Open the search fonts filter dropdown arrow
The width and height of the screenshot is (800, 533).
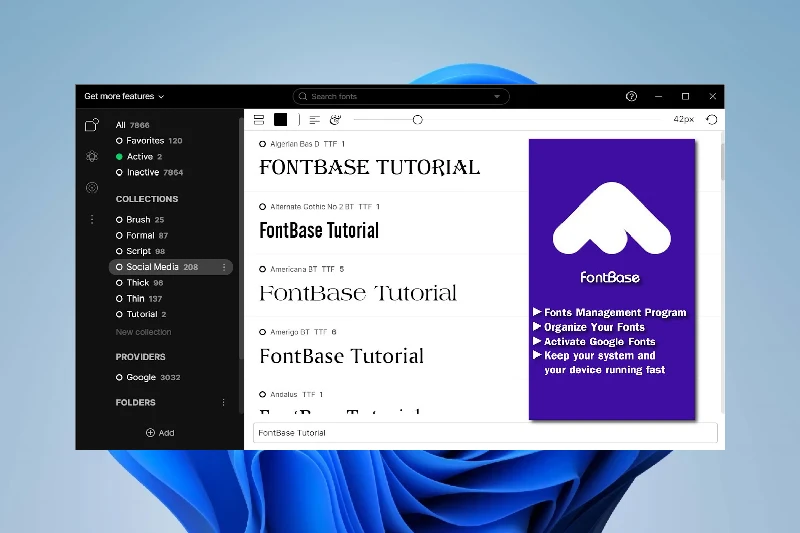[x=497, y=97]
